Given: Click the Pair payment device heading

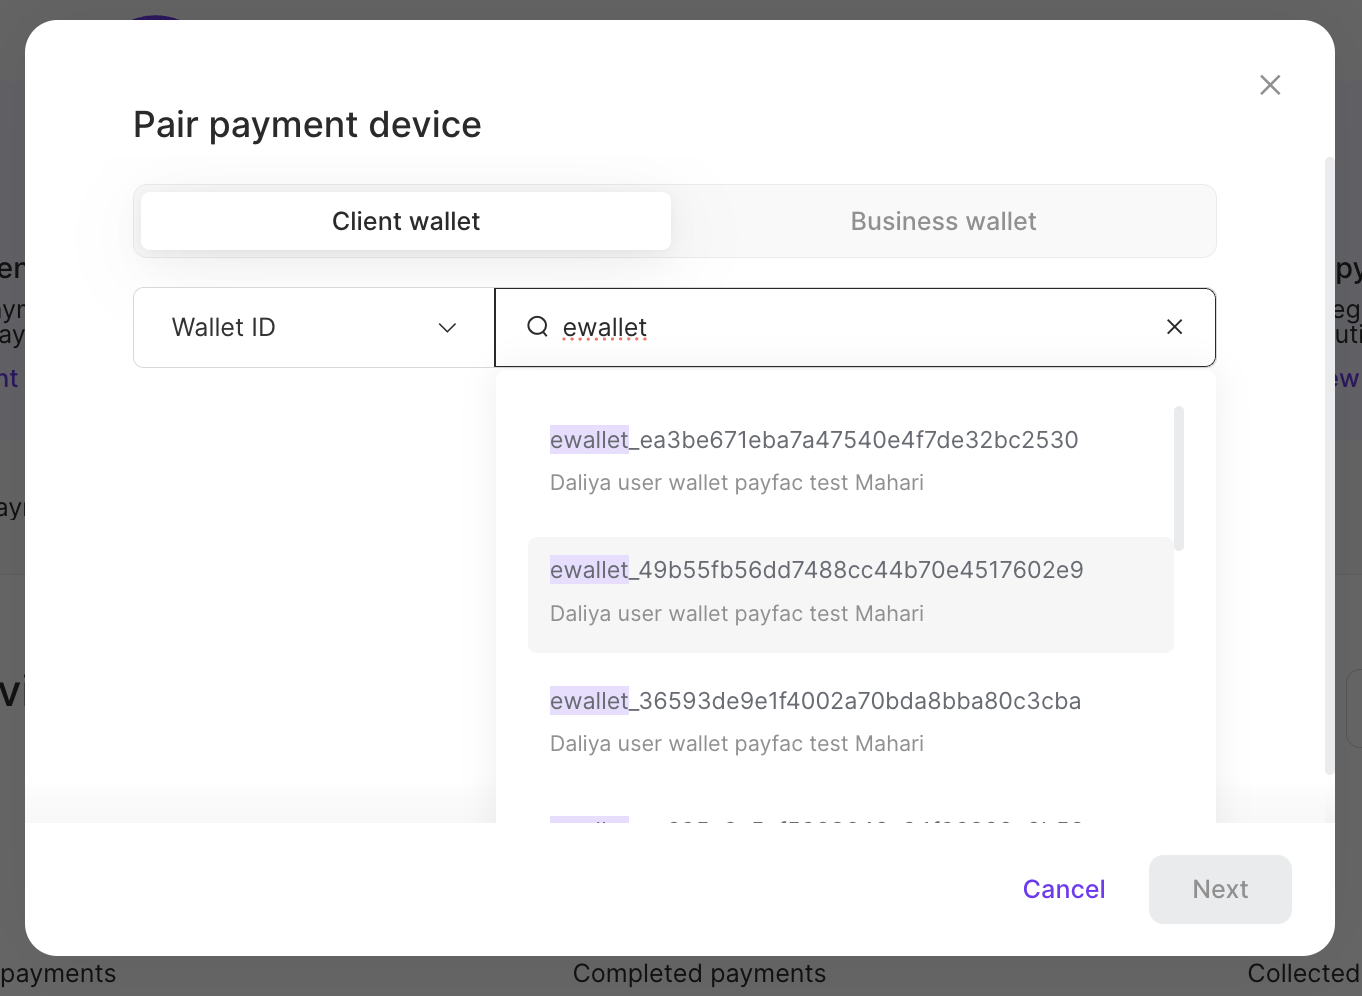Looking at the screenshot, I should 307,124.
